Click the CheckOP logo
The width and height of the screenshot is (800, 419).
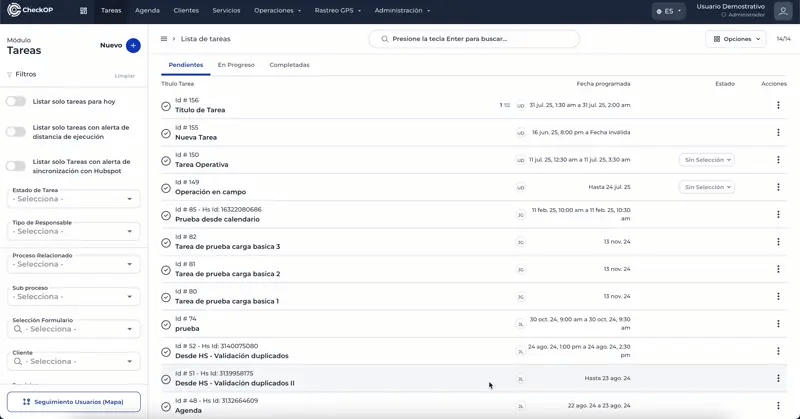pos(30,10)
